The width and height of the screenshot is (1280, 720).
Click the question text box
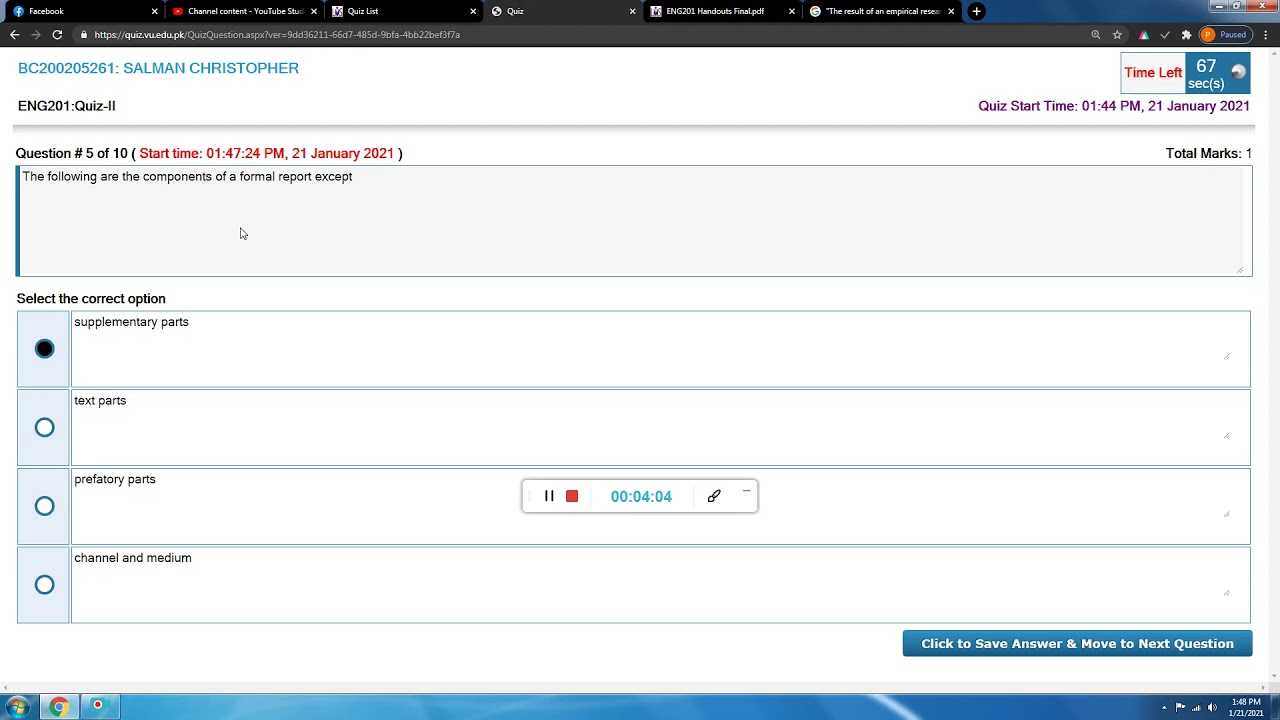[634, 221]
